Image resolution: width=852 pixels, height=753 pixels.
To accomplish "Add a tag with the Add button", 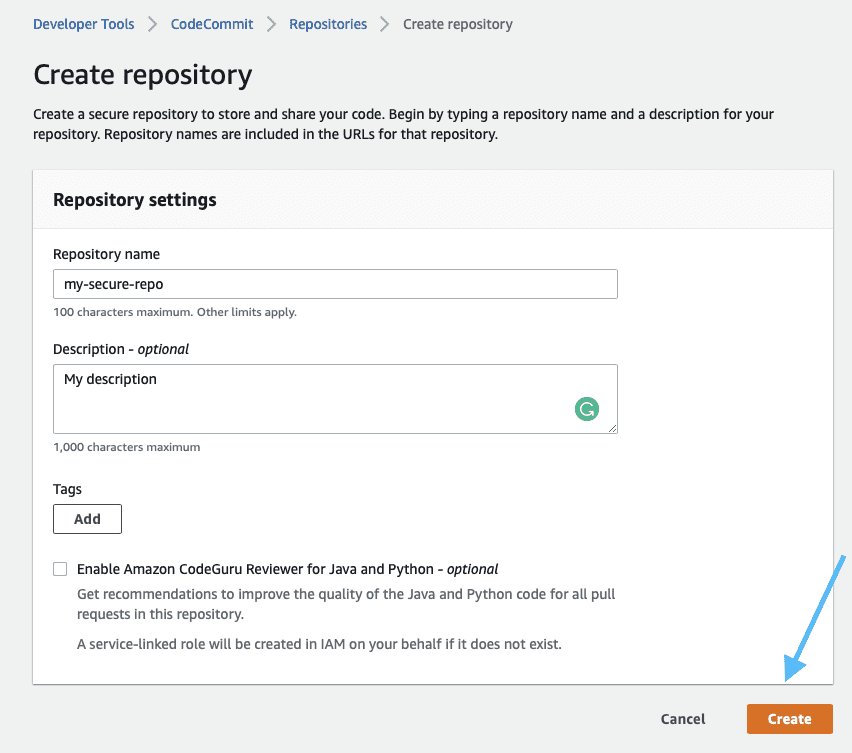I will pos(87,519).
